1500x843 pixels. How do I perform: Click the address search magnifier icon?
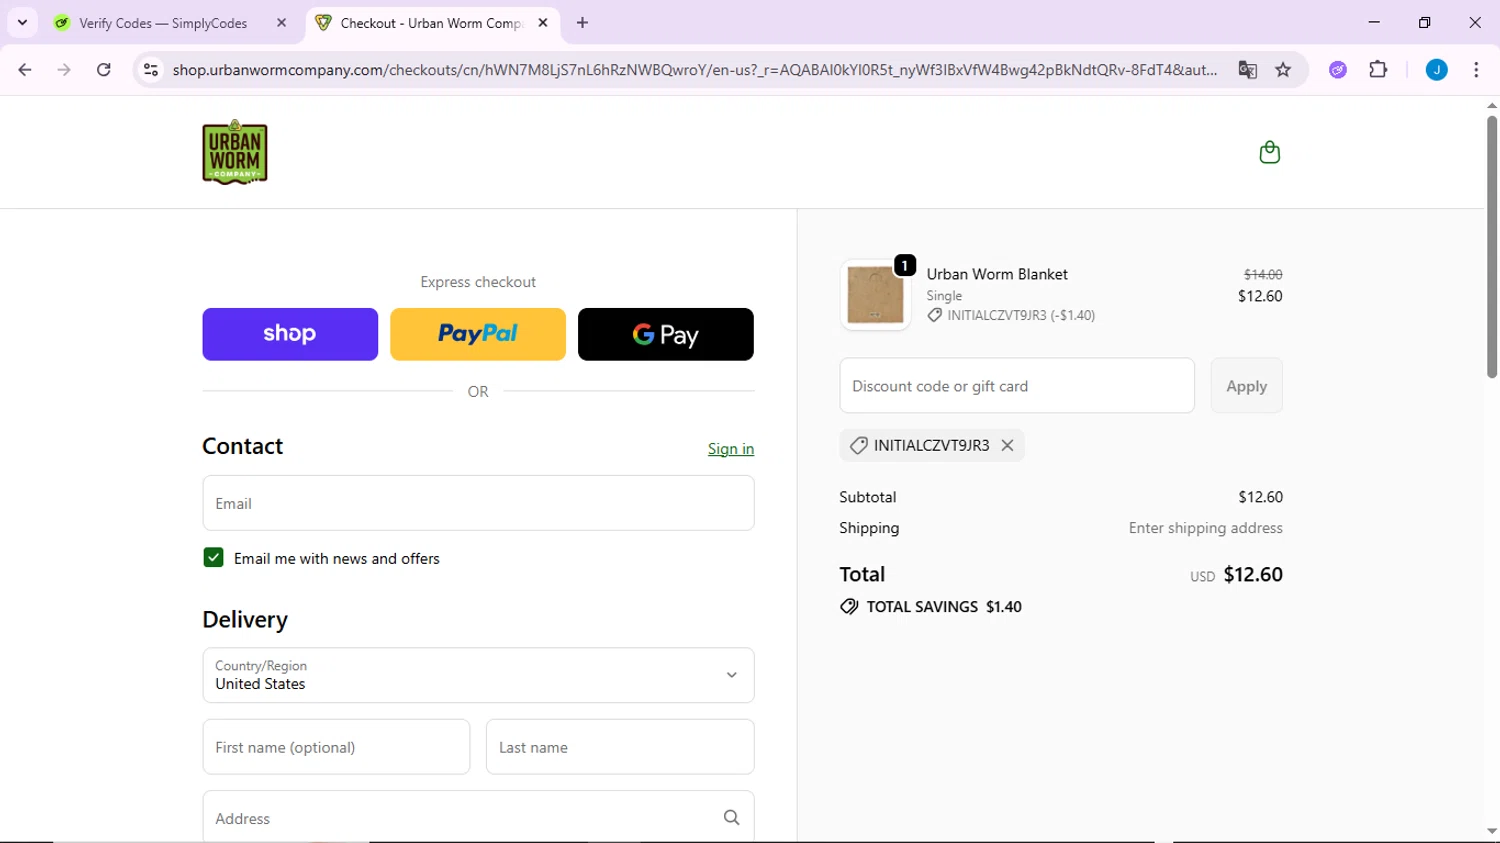click(x=732, y=818)
